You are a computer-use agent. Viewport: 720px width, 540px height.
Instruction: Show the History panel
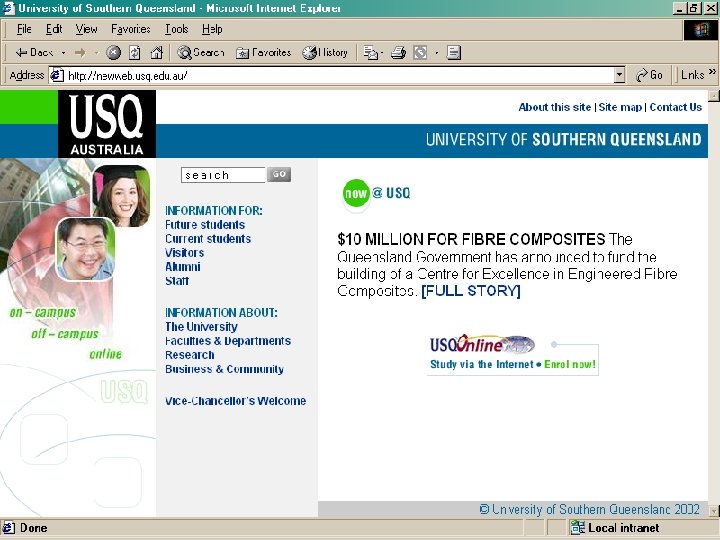coord(325,53)
